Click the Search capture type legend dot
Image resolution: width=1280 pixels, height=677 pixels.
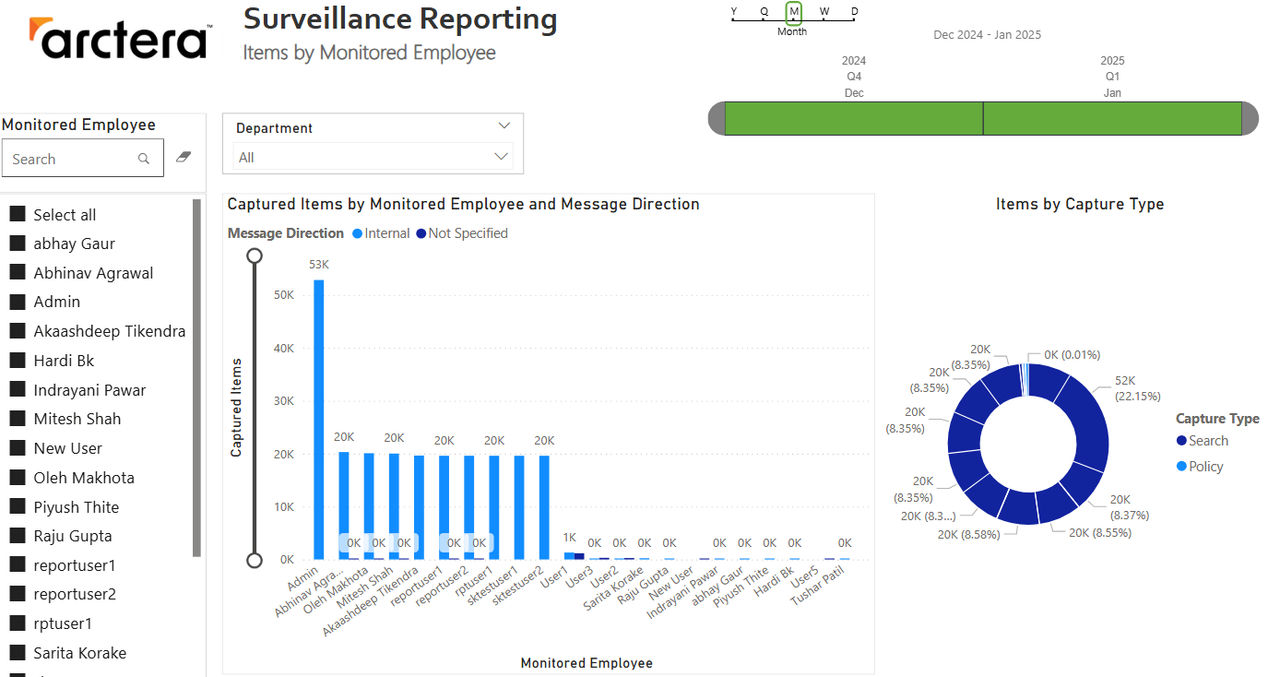[x=1182, y=441]
